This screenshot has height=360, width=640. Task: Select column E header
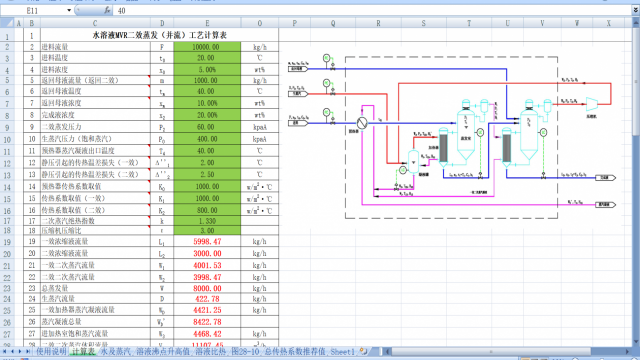coord(207,23)
